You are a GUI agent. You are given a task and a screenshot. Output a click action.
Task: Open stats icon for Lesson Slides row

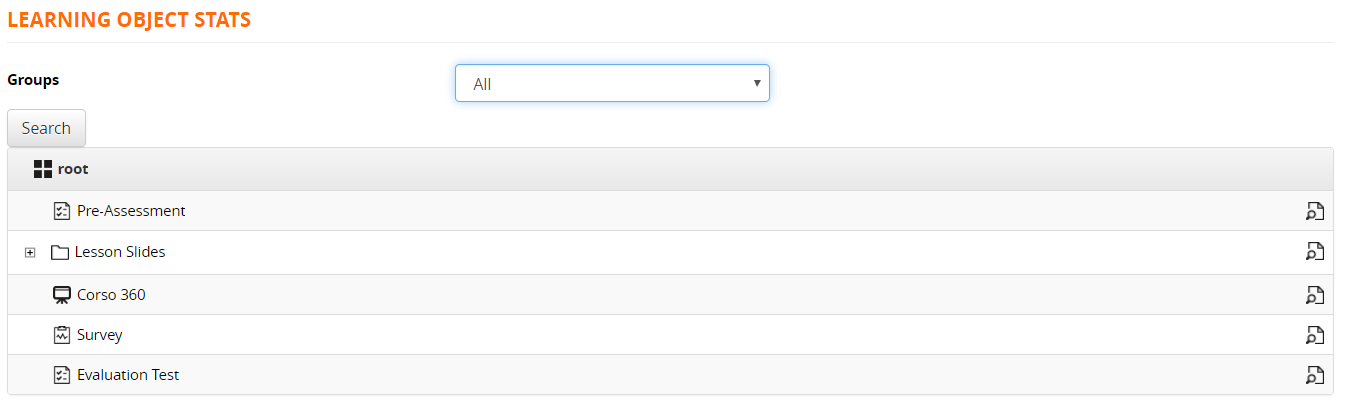pyautogui.click(x=1314, y=252)
